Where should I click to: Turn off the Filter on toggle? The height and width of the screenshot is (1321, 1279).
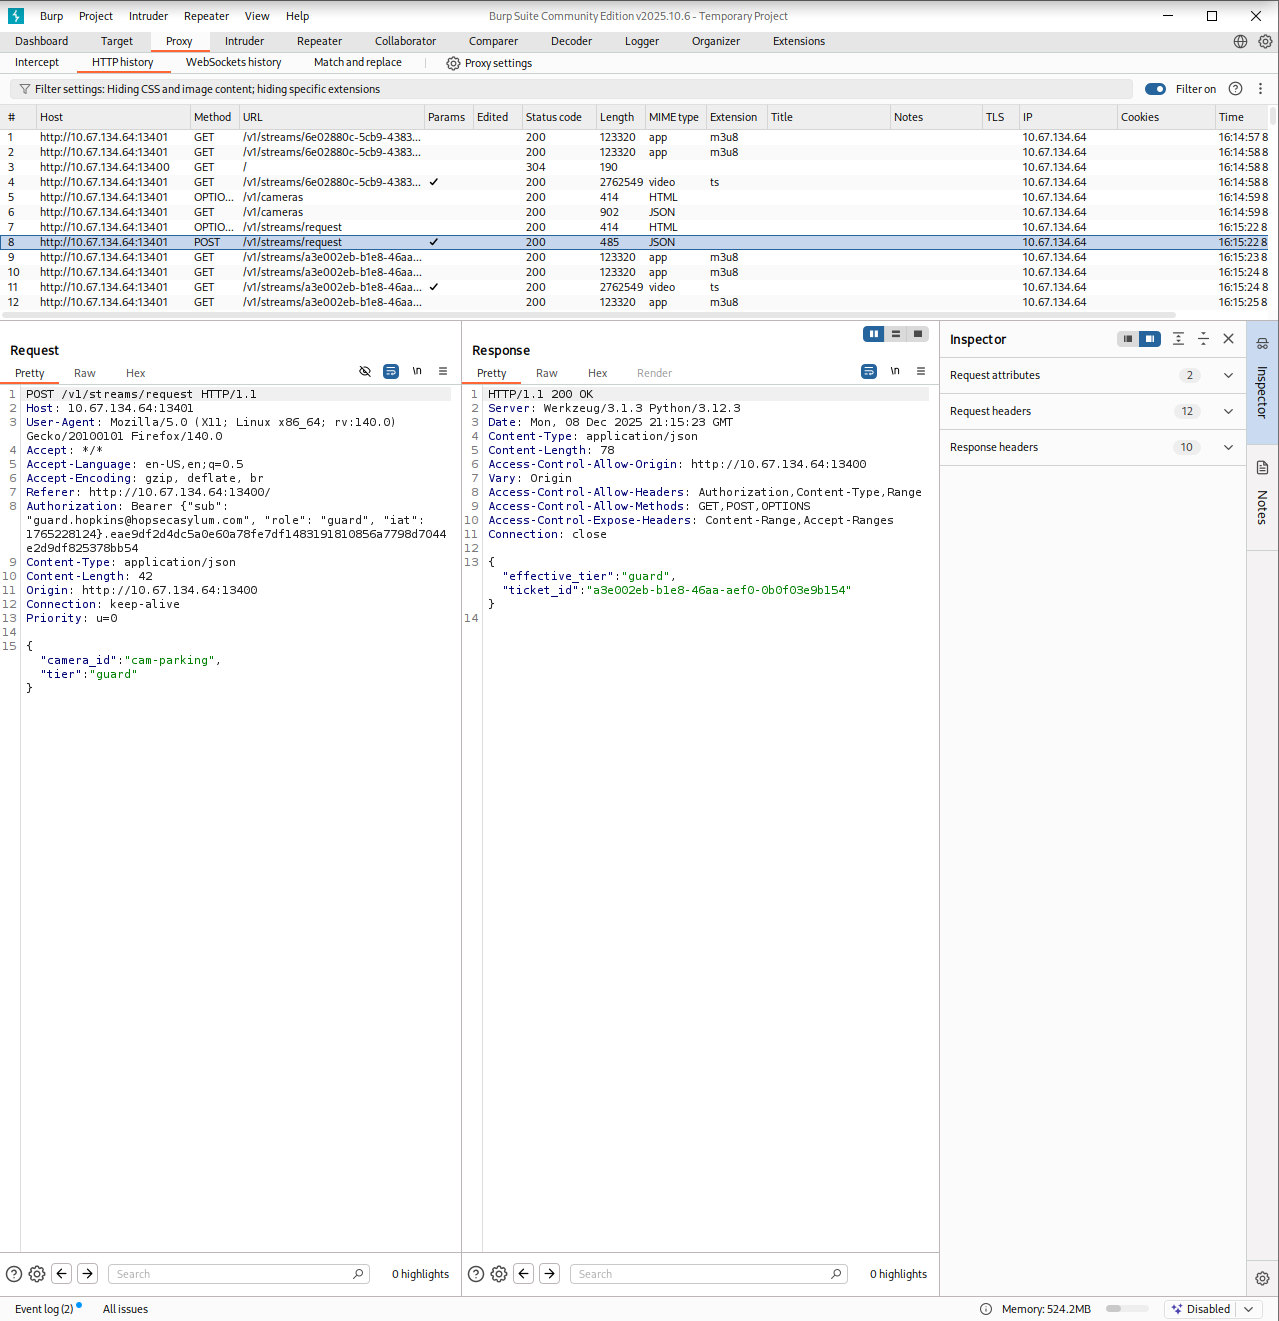point(1155,89)
